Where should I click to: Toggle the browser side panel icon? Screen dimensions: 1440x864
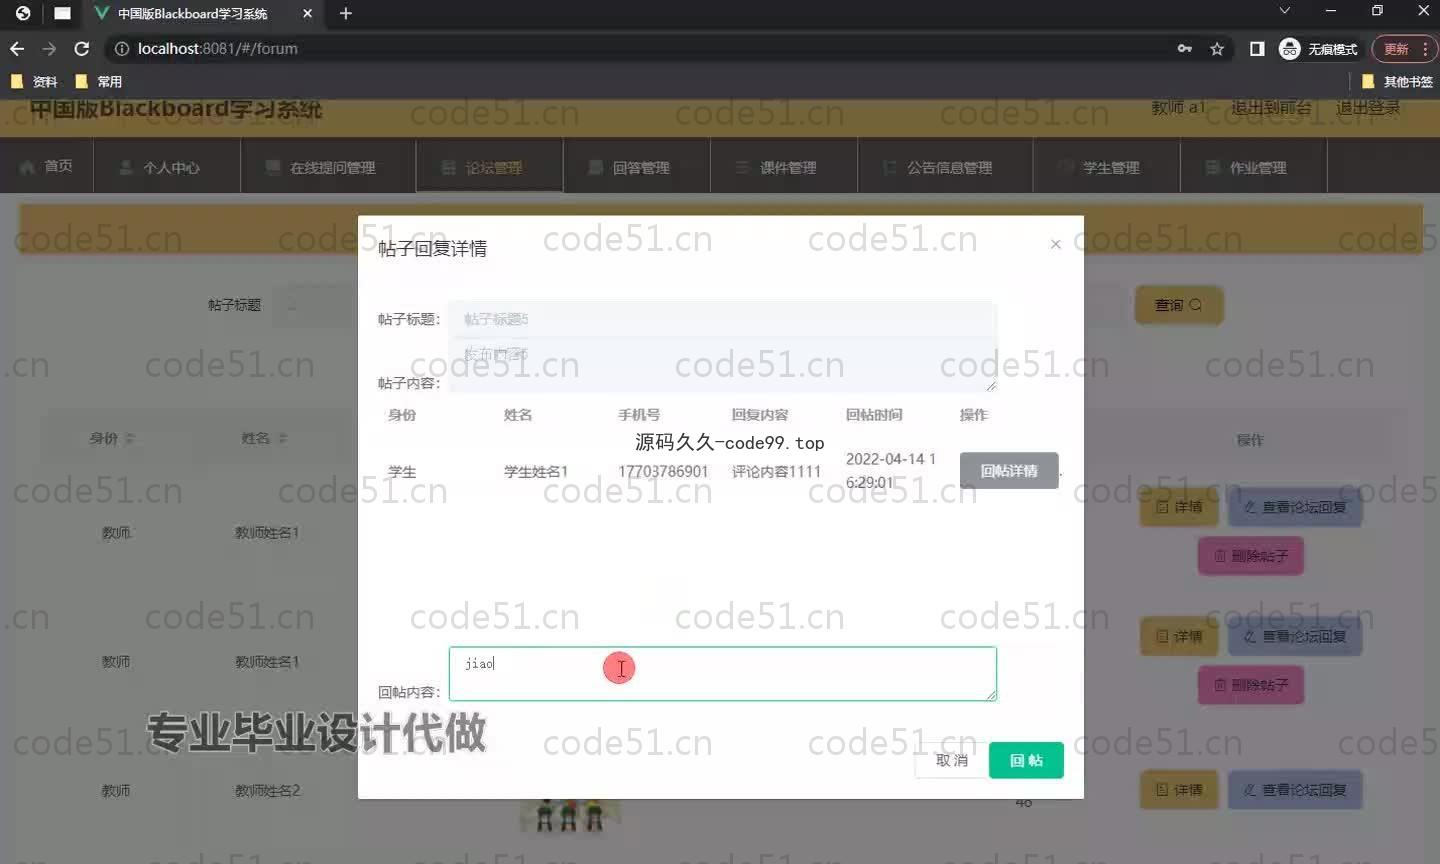coord(1257,48)
